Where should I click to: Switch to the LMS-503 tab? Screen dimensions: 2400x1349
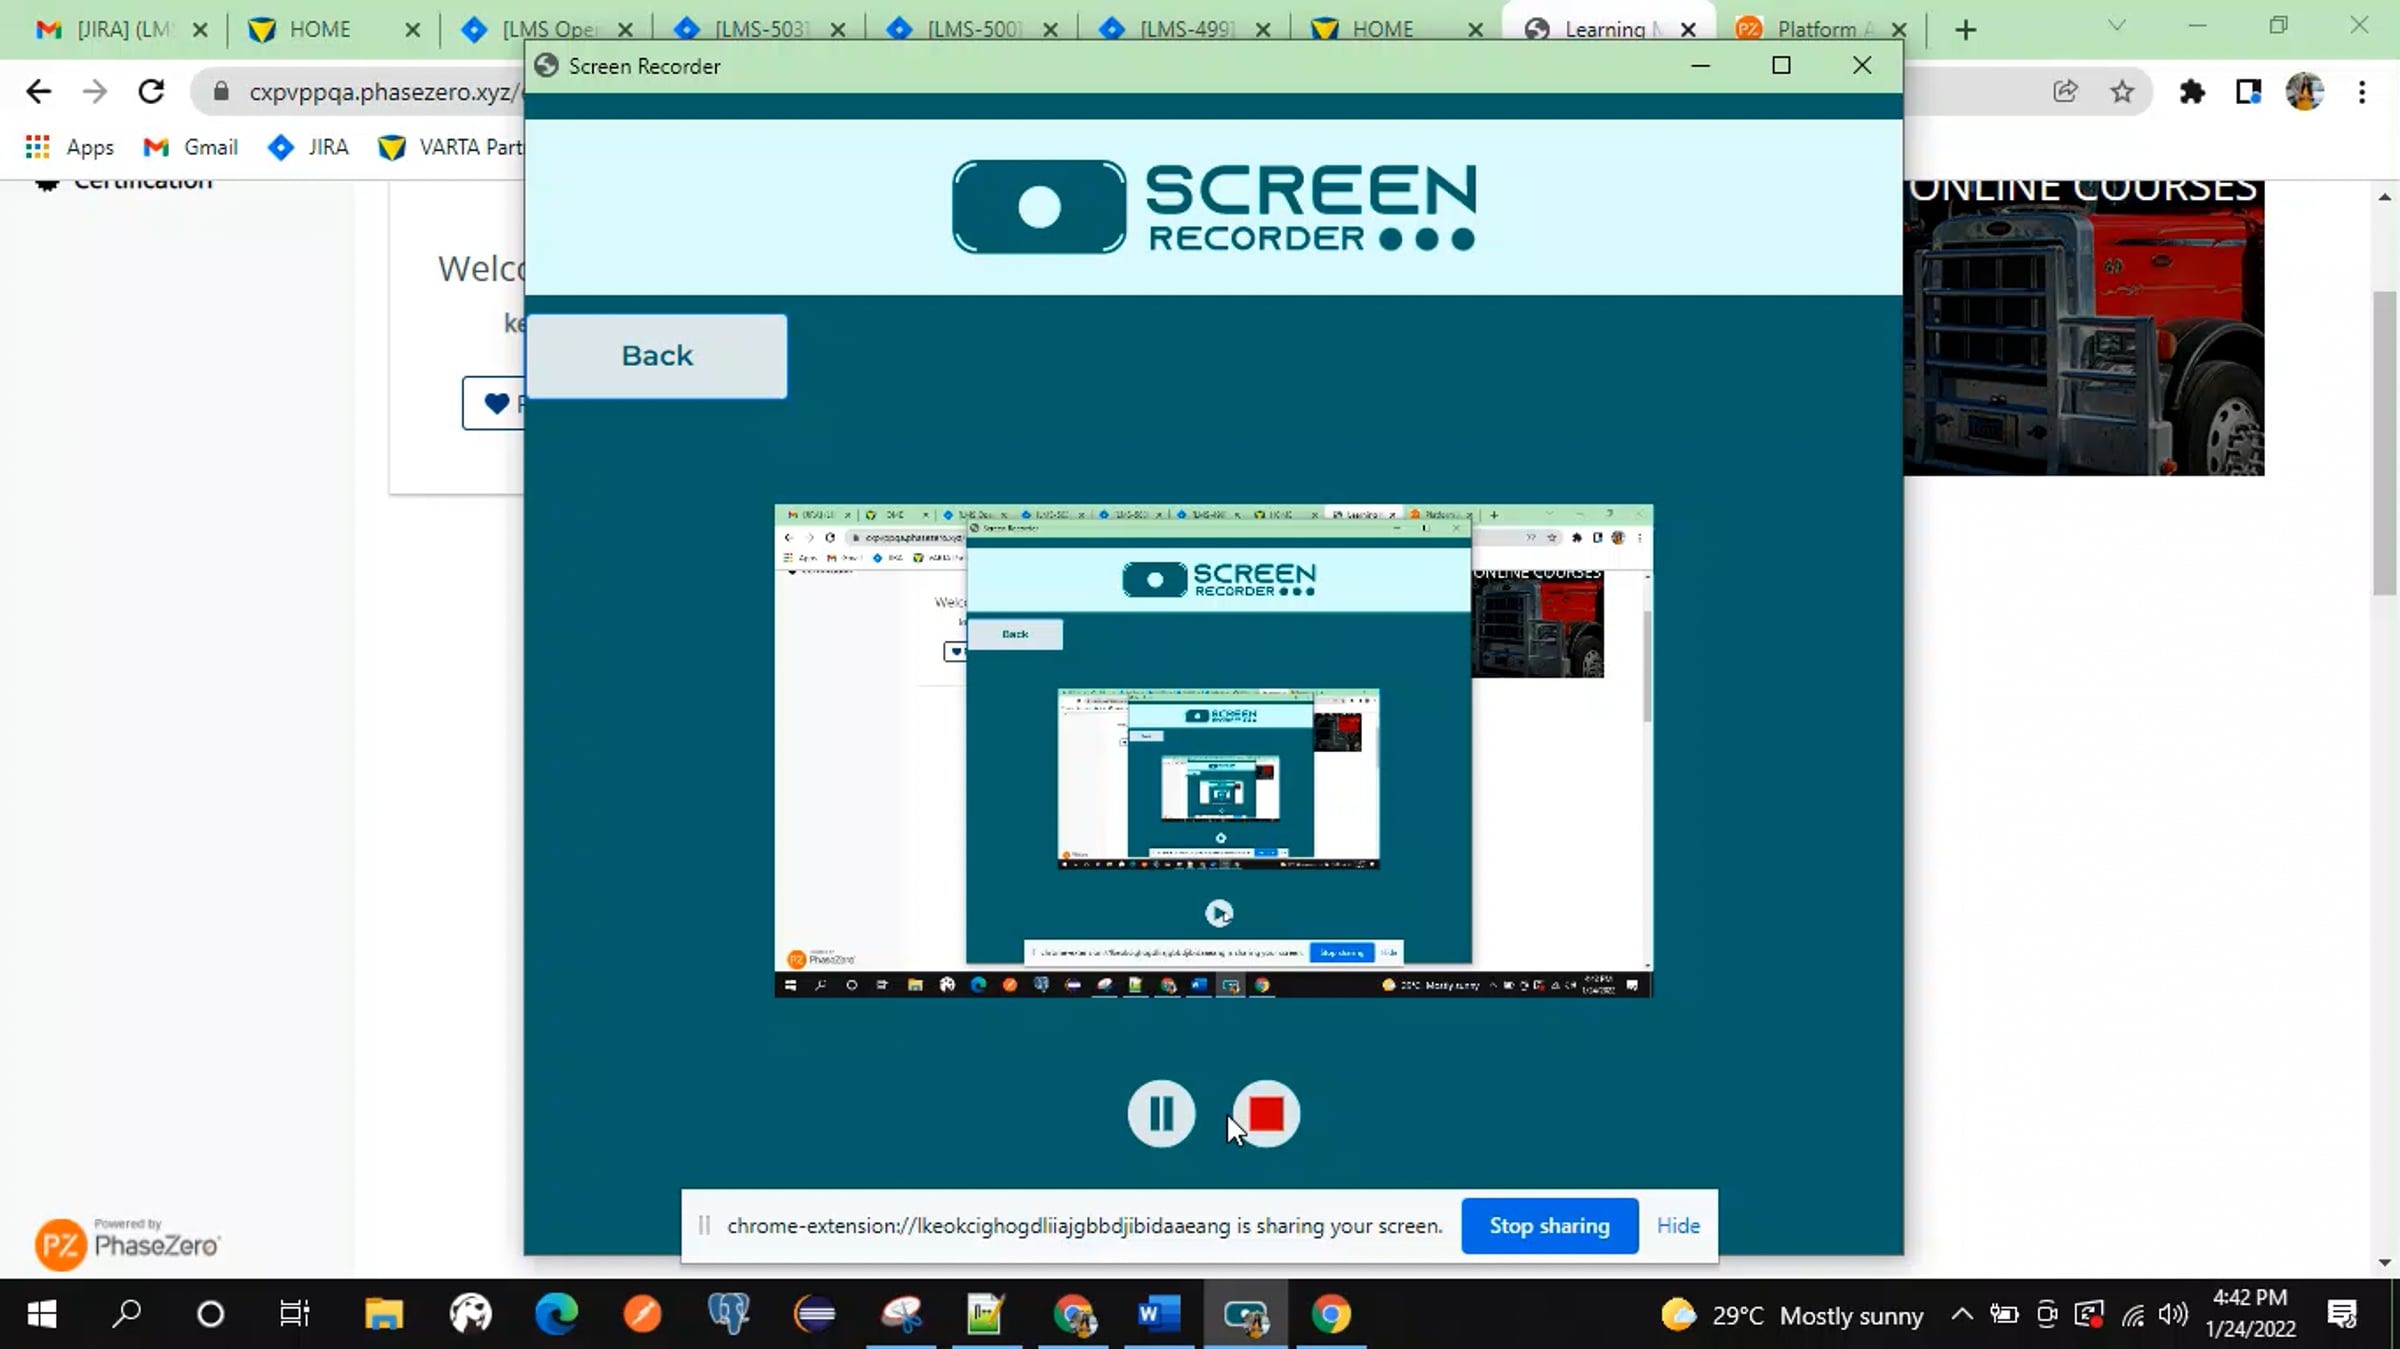(x=760, y=29)
